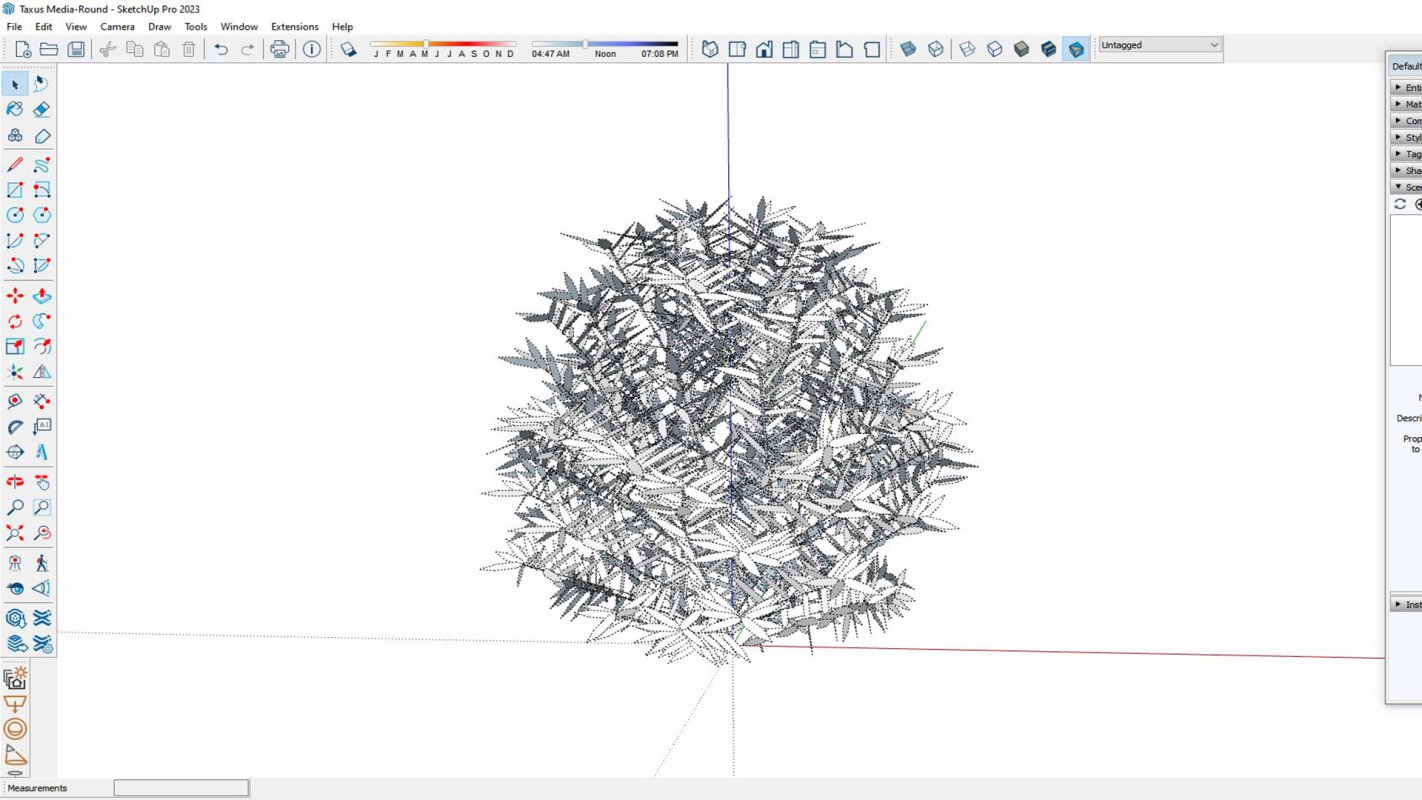This screenshot has width=1422, height=800.
Task: Activate the Tape Measure tool
Action: click(14, 401)
